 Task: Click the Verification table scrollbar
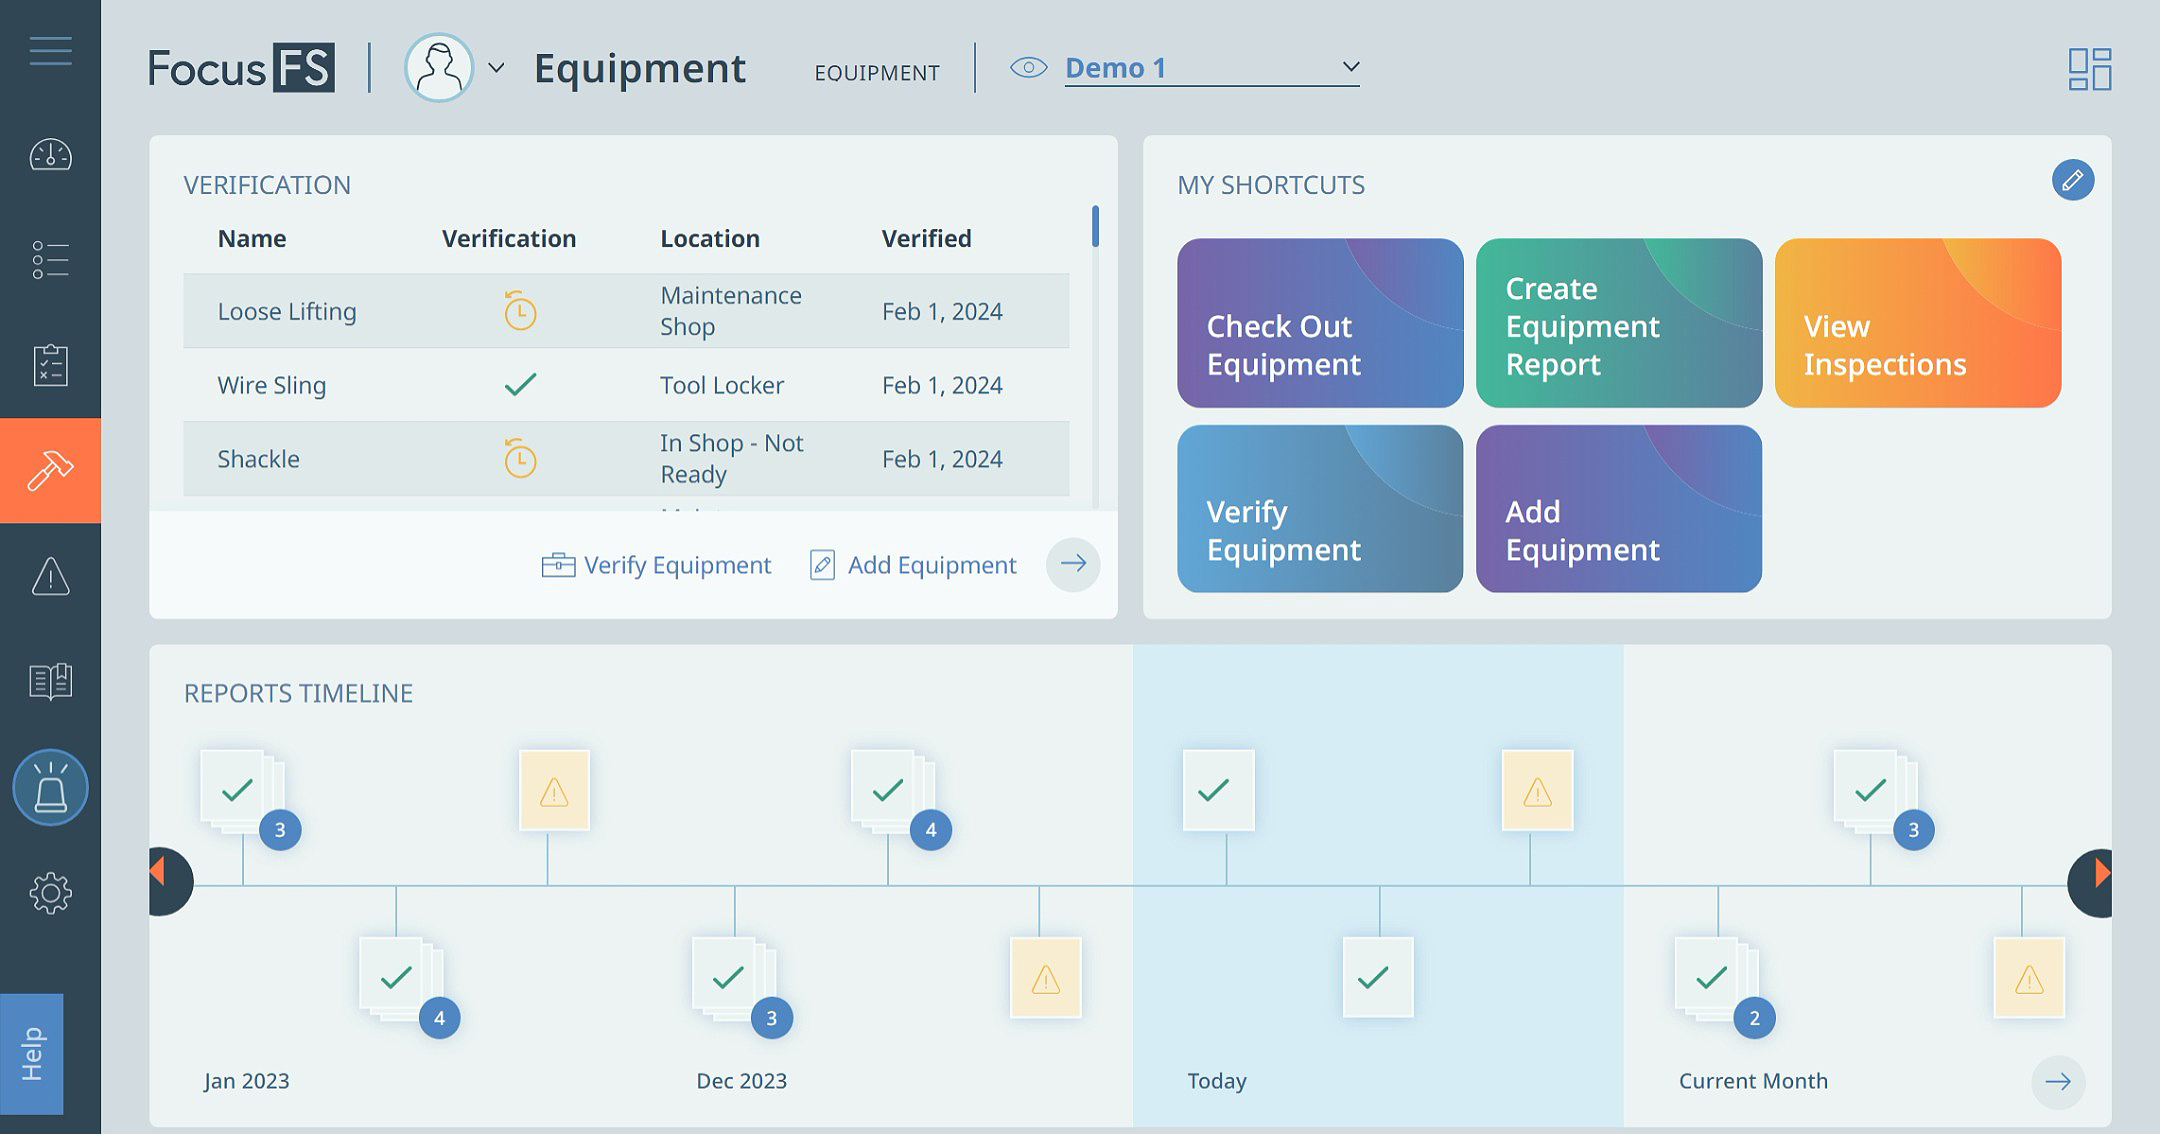click(1095, 226)
